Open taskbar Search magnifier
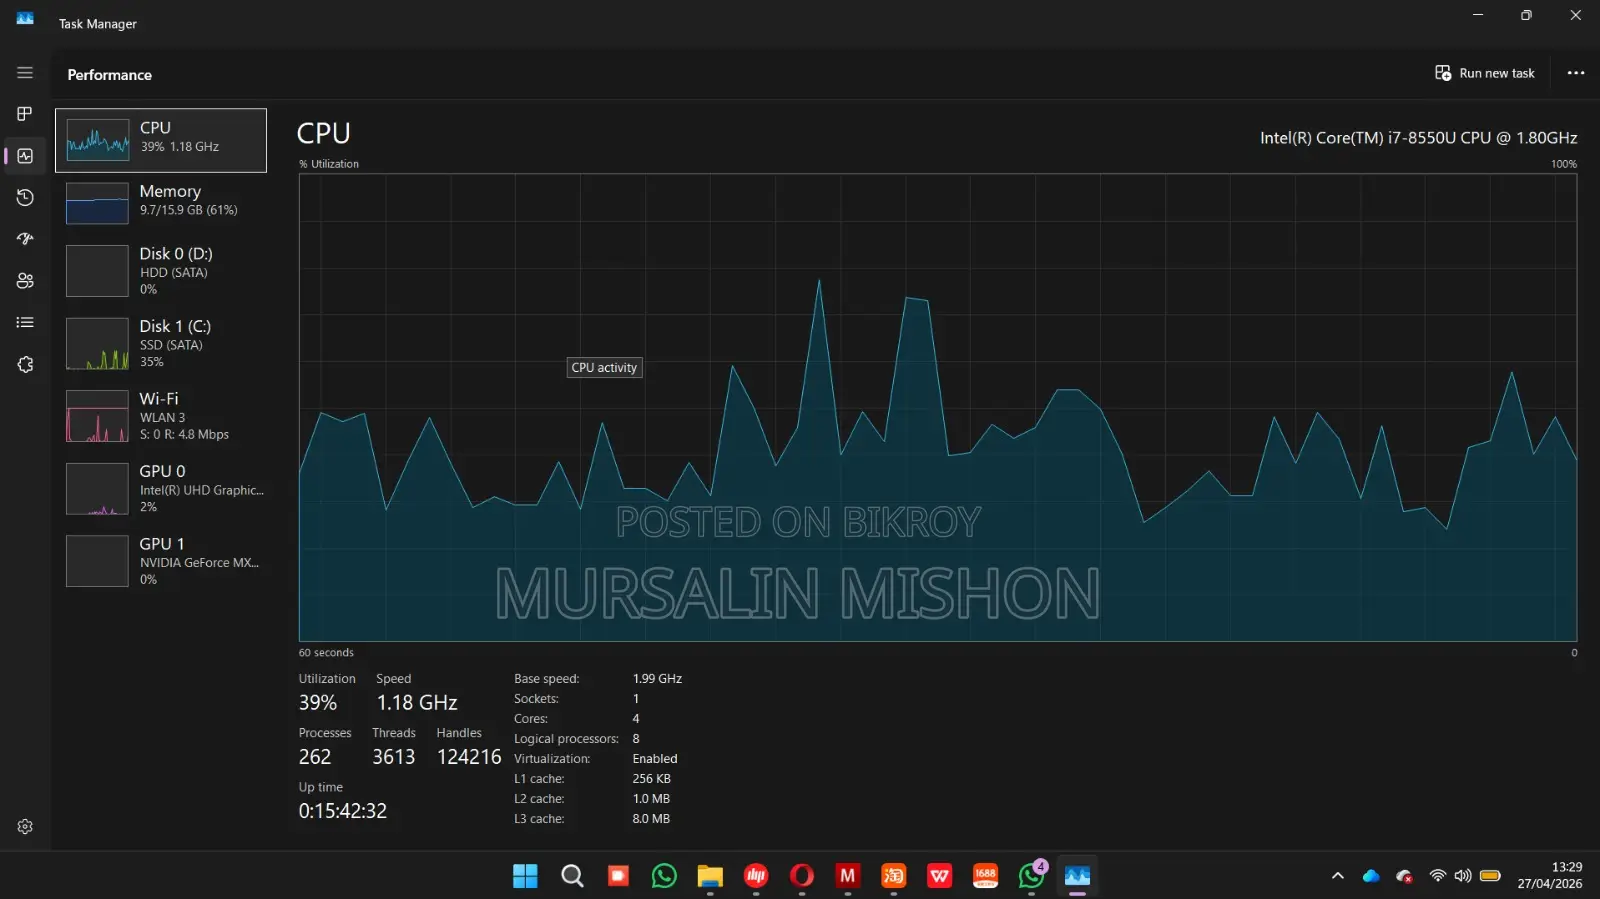Image resolution: width=1600 pixels, height=899 pixels. [572, 876]
